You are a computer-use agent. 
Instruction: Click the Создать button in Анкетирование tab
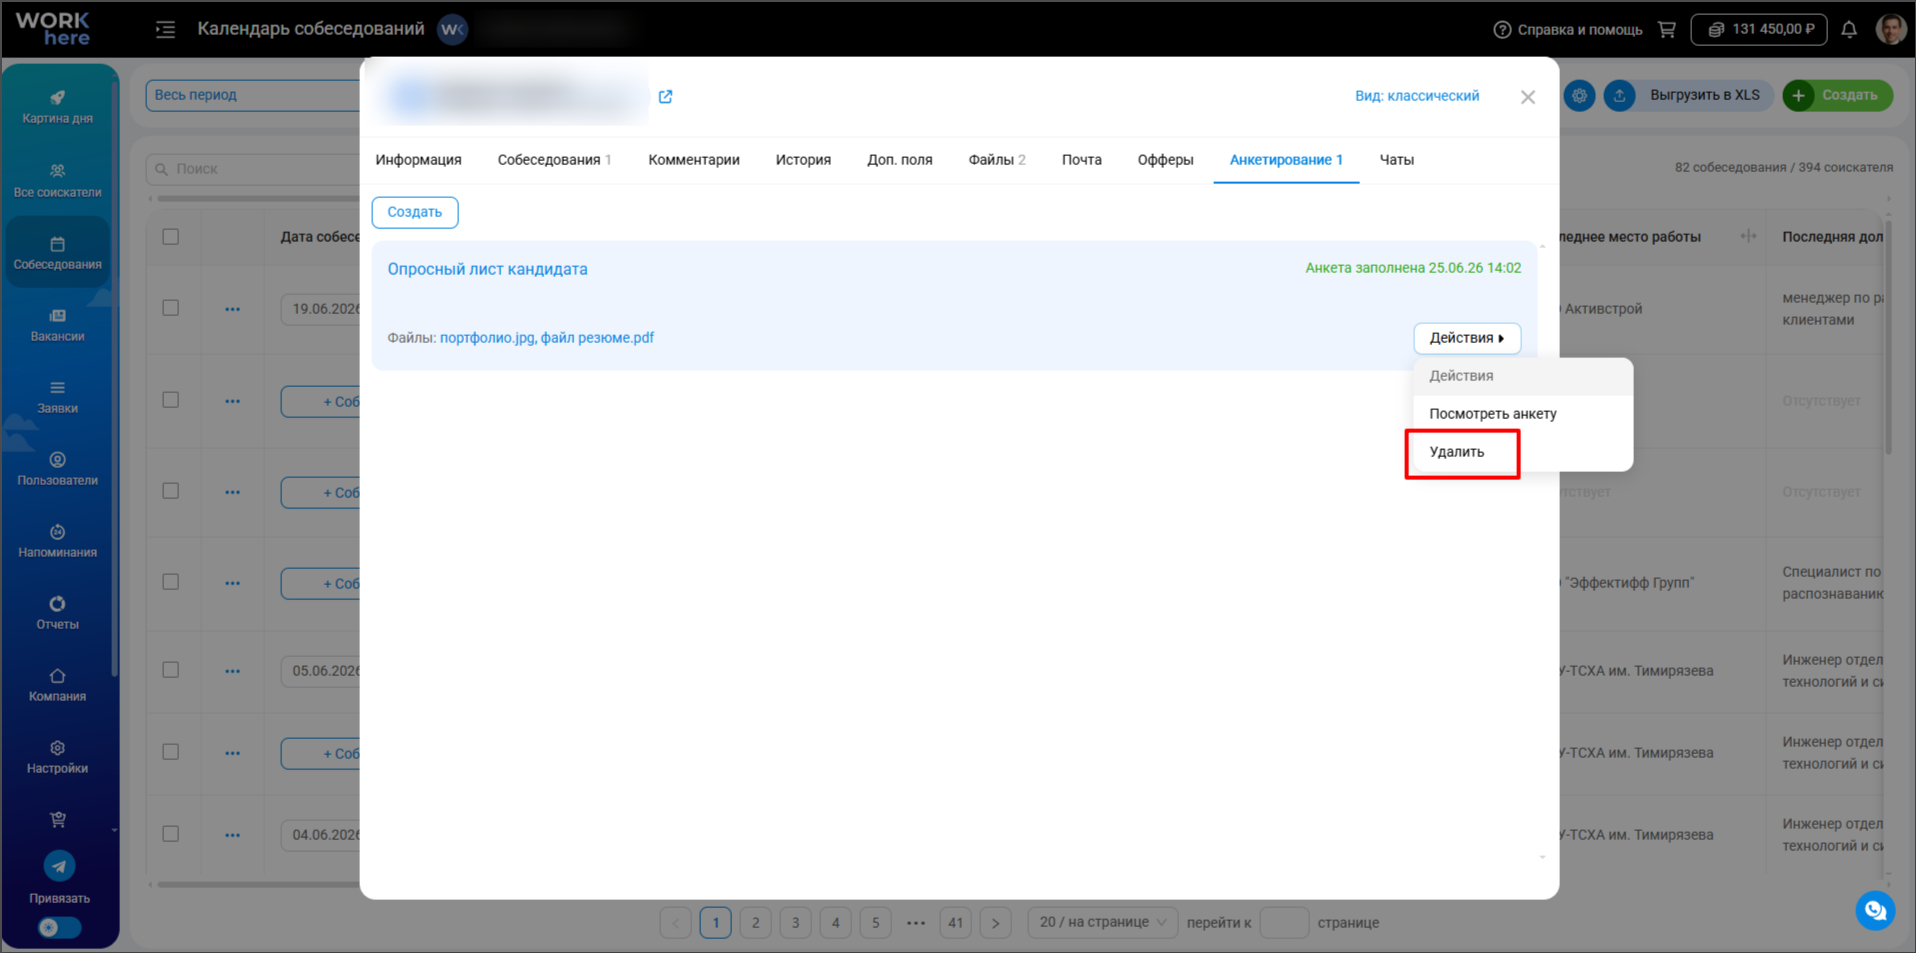[x=415, y=212]
